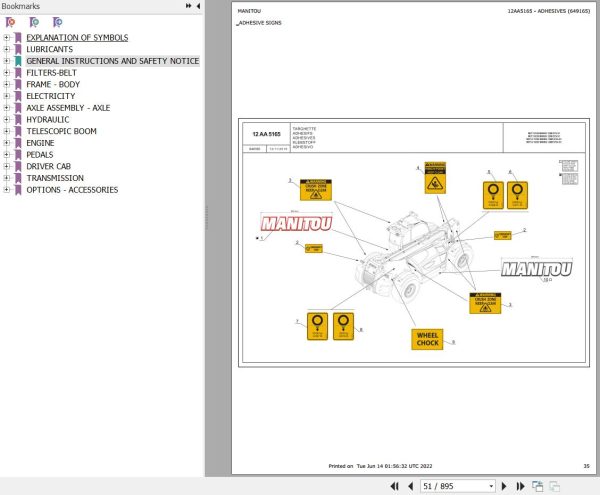
Task: Go to the next page
Action: tap(504, 486)
